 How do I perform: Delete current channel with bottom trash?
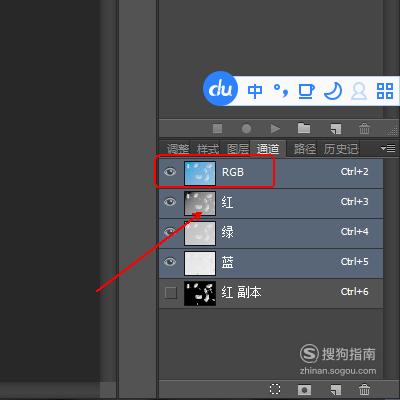pyautogui.click(x=364, y=389)
